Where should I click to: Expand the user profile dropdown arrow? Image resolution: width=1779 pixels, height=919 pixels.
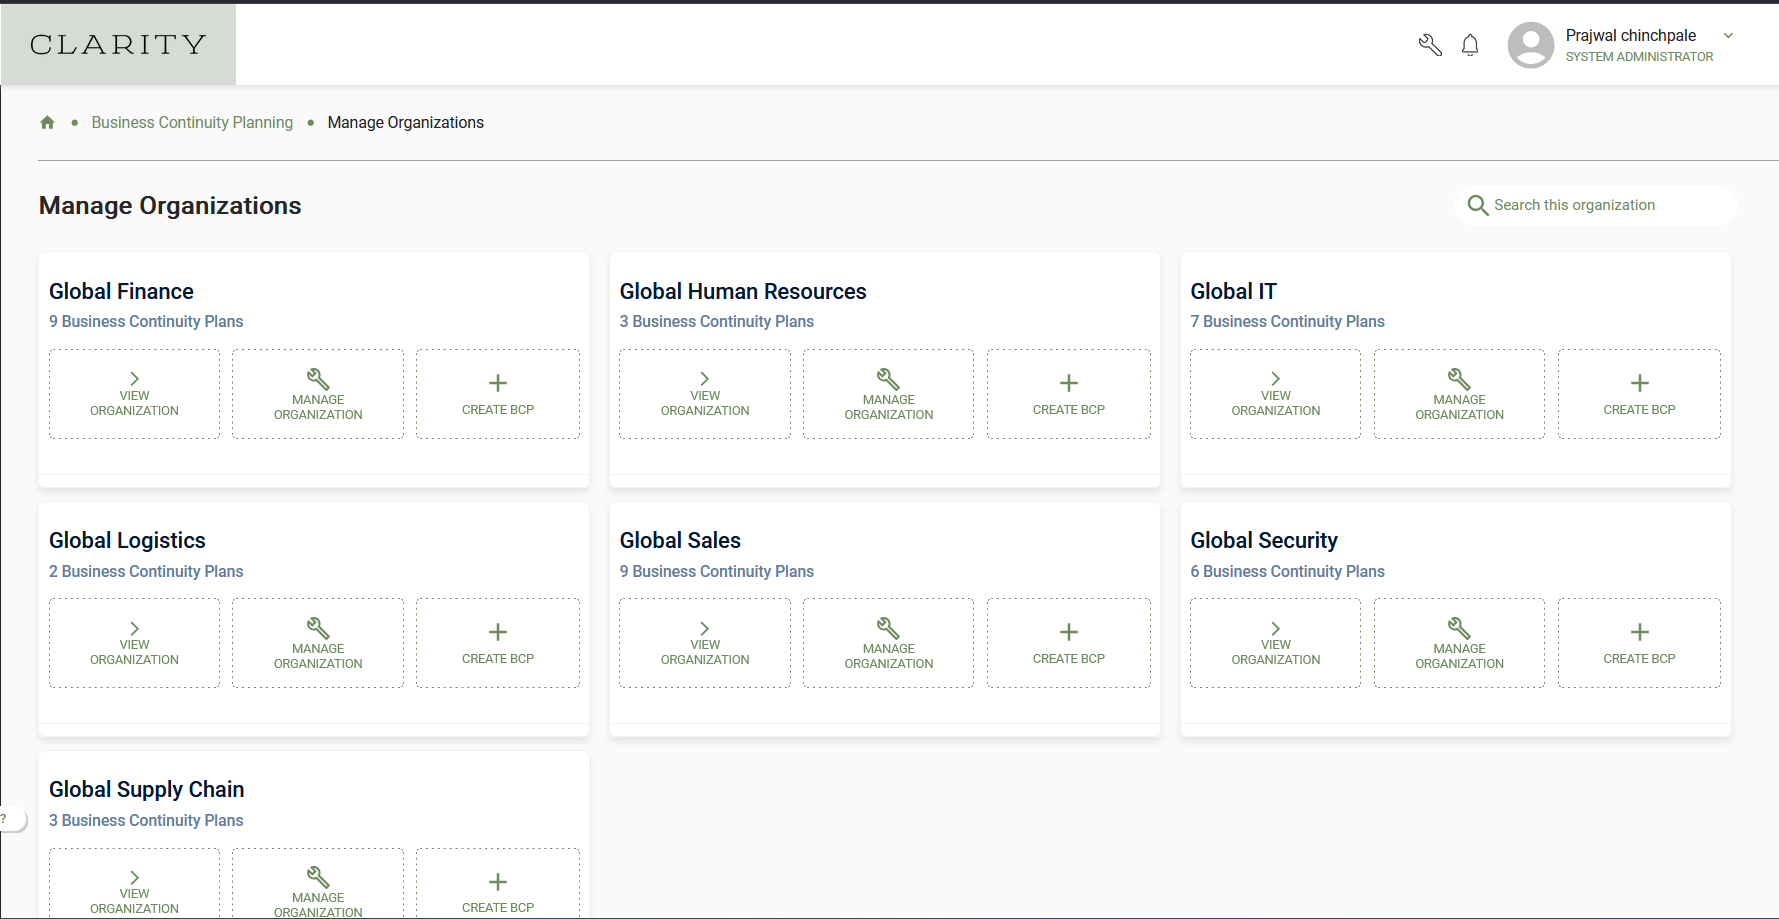[x=1728, y=36]
